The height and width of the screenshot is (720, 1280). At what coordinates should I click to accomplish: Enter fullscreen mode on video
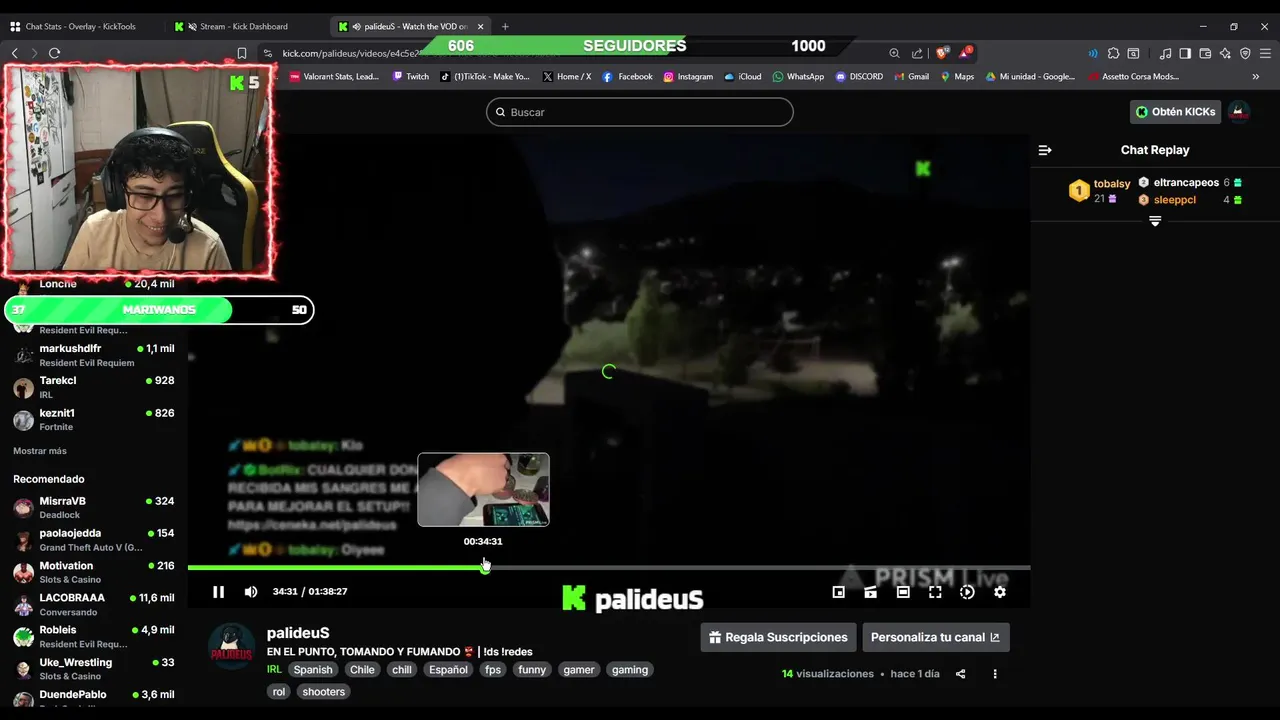pyautogui.click(x=935, y=592)
